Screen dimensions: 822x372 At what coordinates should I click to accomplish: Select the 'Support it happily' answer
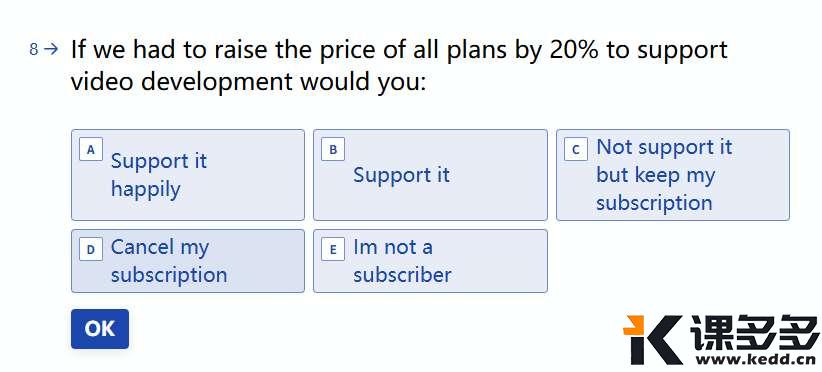coord(188,174)
